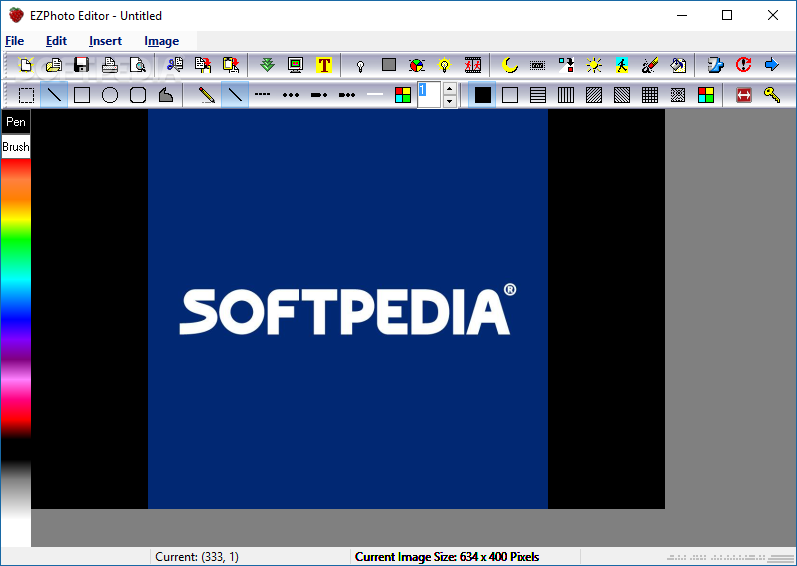Screen dimensions: 797x566
Task: Select the dotted line style
Action: coord(291,95)
